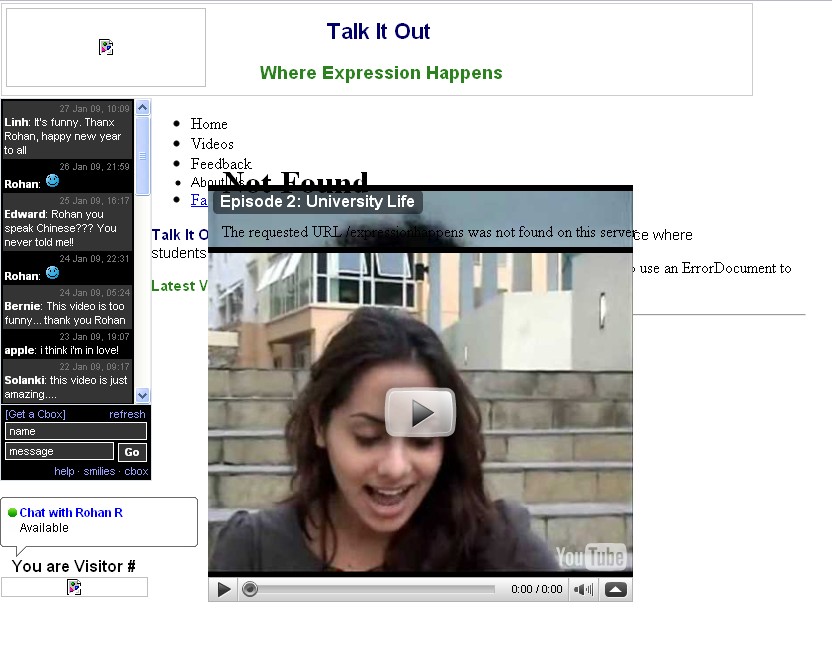
Task: Start a chat with Rohan R
Action: click(71, 512)
